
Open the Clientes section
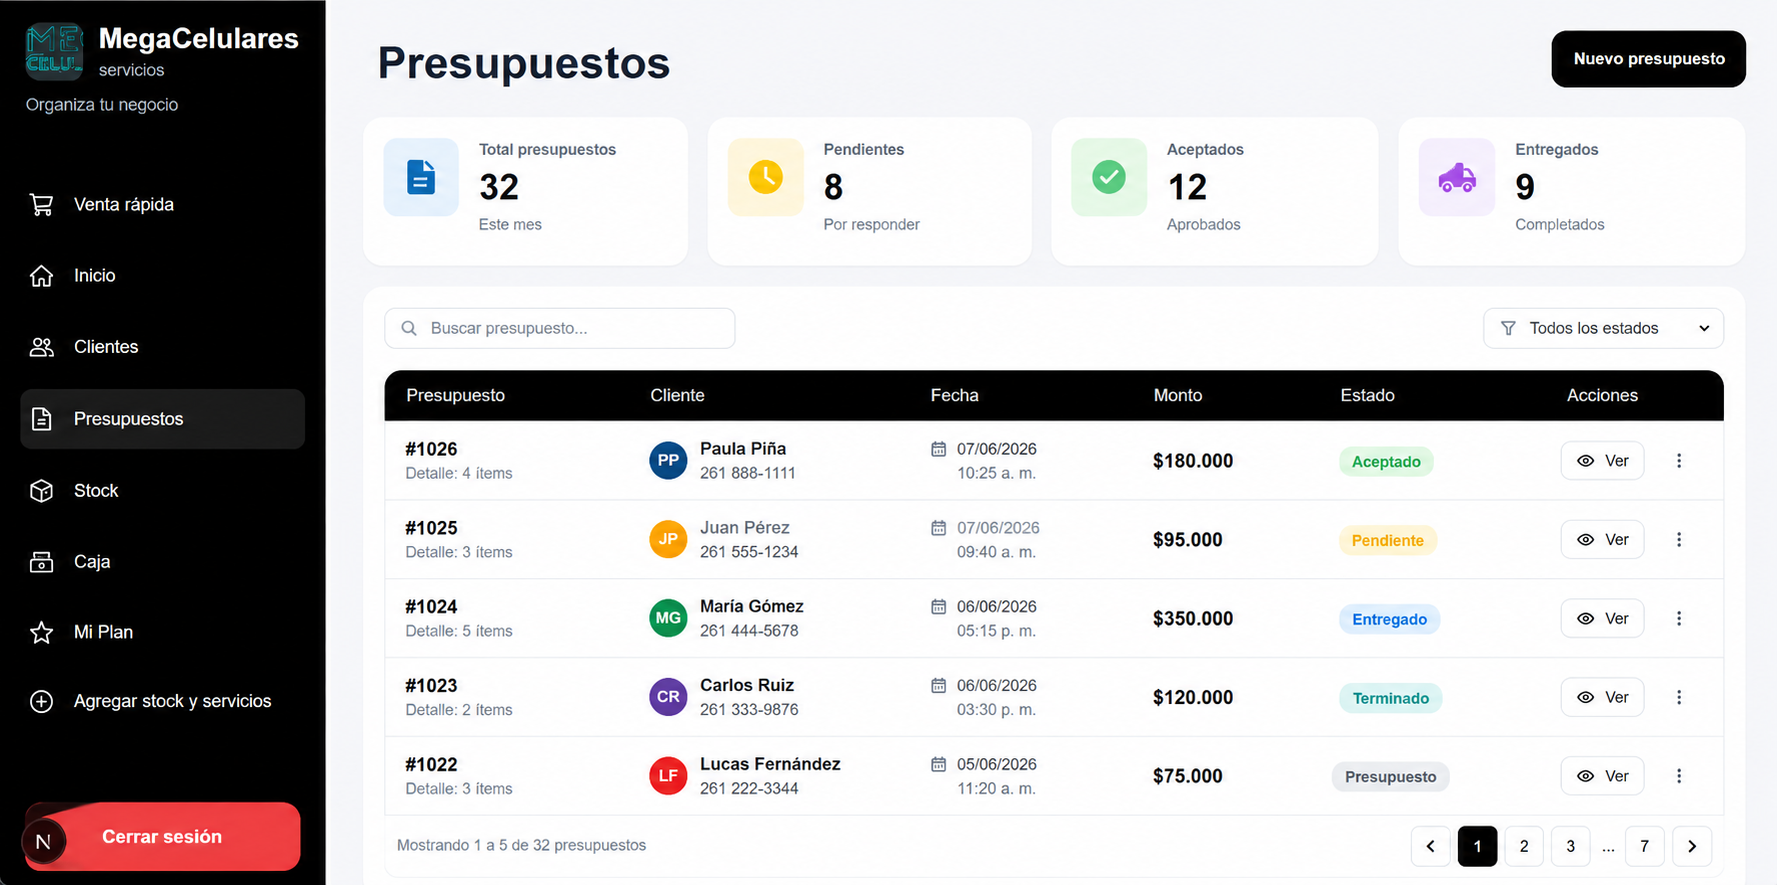[x=162, y=347]
